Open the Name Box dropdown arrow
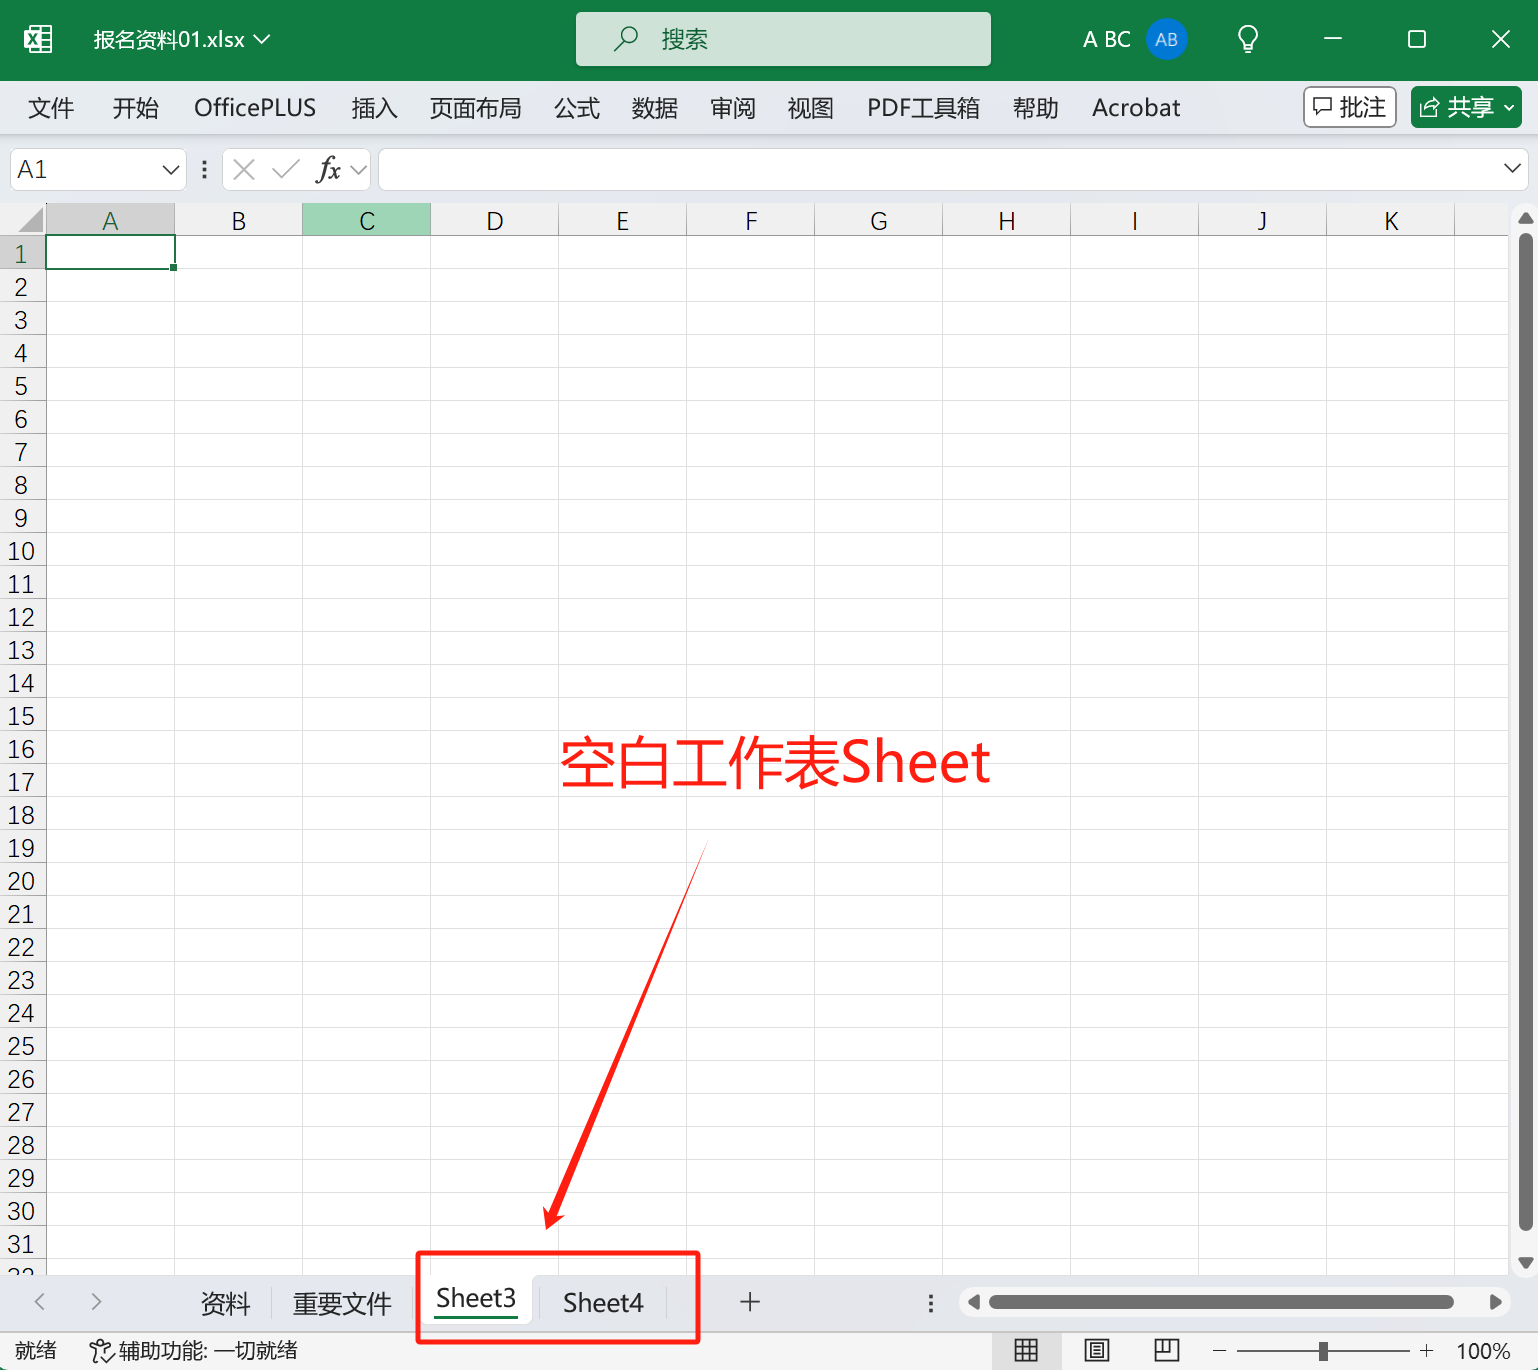 tap(171, 170)
